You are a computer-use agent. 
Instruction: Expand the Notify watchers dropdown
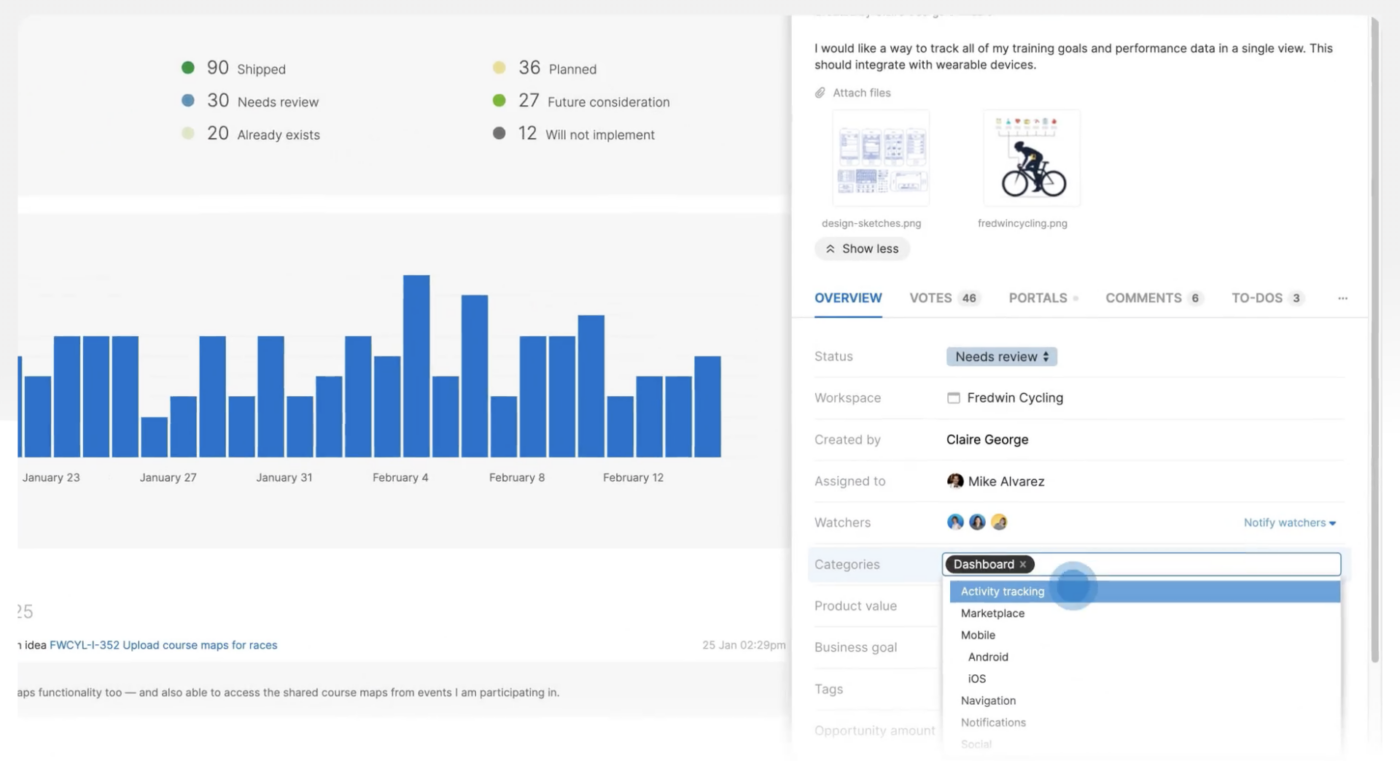tap(1289, 523)
